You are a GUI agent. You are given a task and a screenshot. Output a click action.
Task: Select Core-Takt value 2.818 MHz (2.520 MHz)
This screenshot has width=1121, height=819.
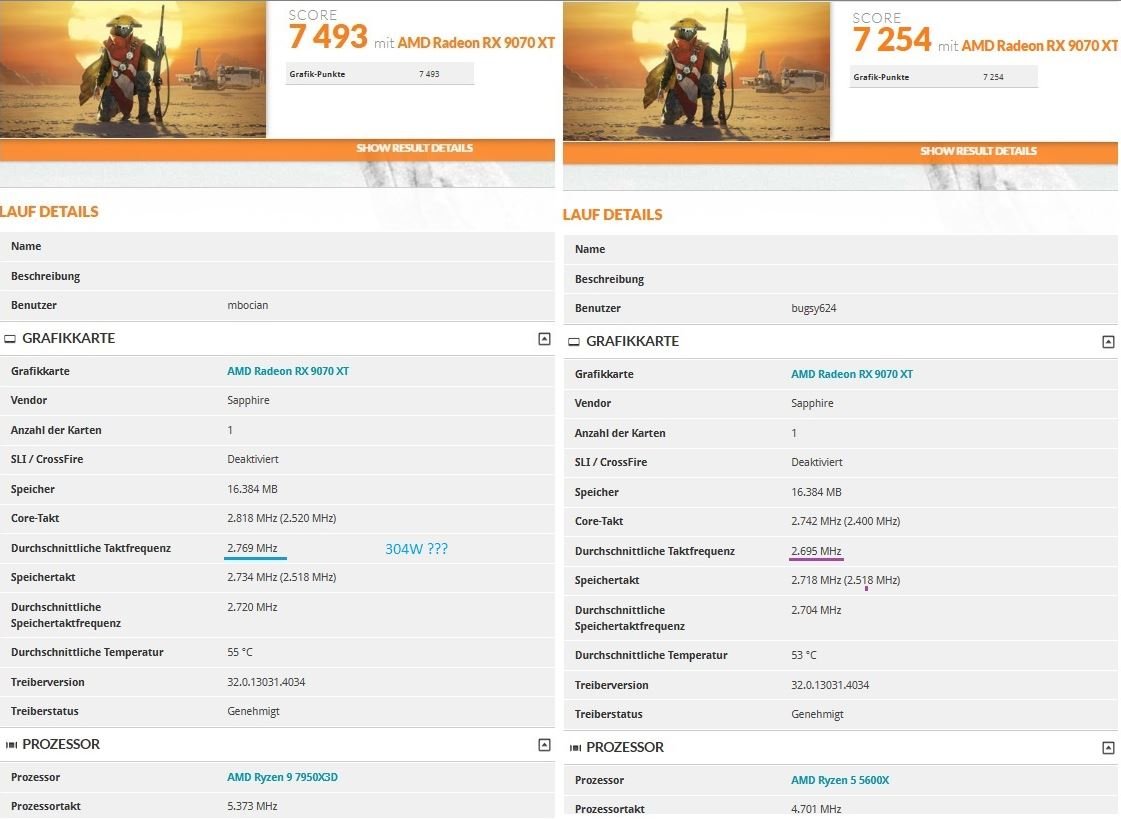(282, 518)
